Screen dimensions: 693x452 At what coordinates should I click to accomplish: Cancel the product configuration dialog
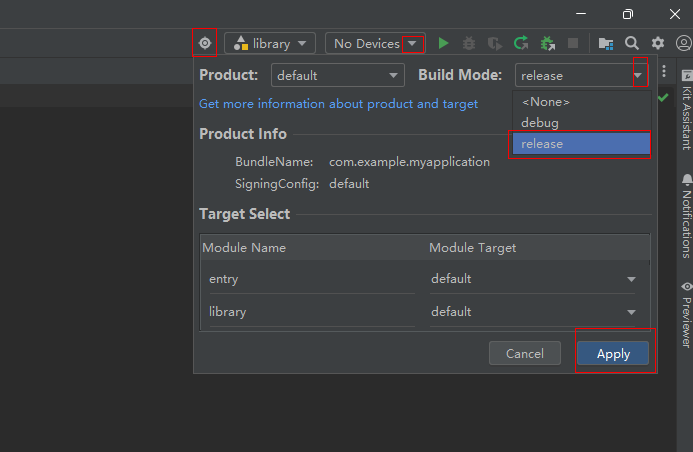click(525, 353)
